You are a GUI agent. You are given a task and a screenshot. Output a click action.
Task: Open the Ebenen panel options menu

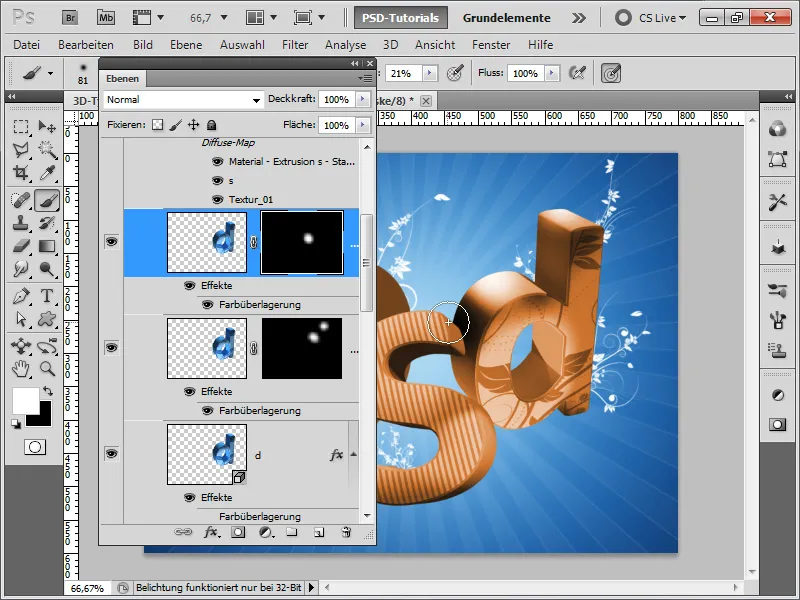365,79
